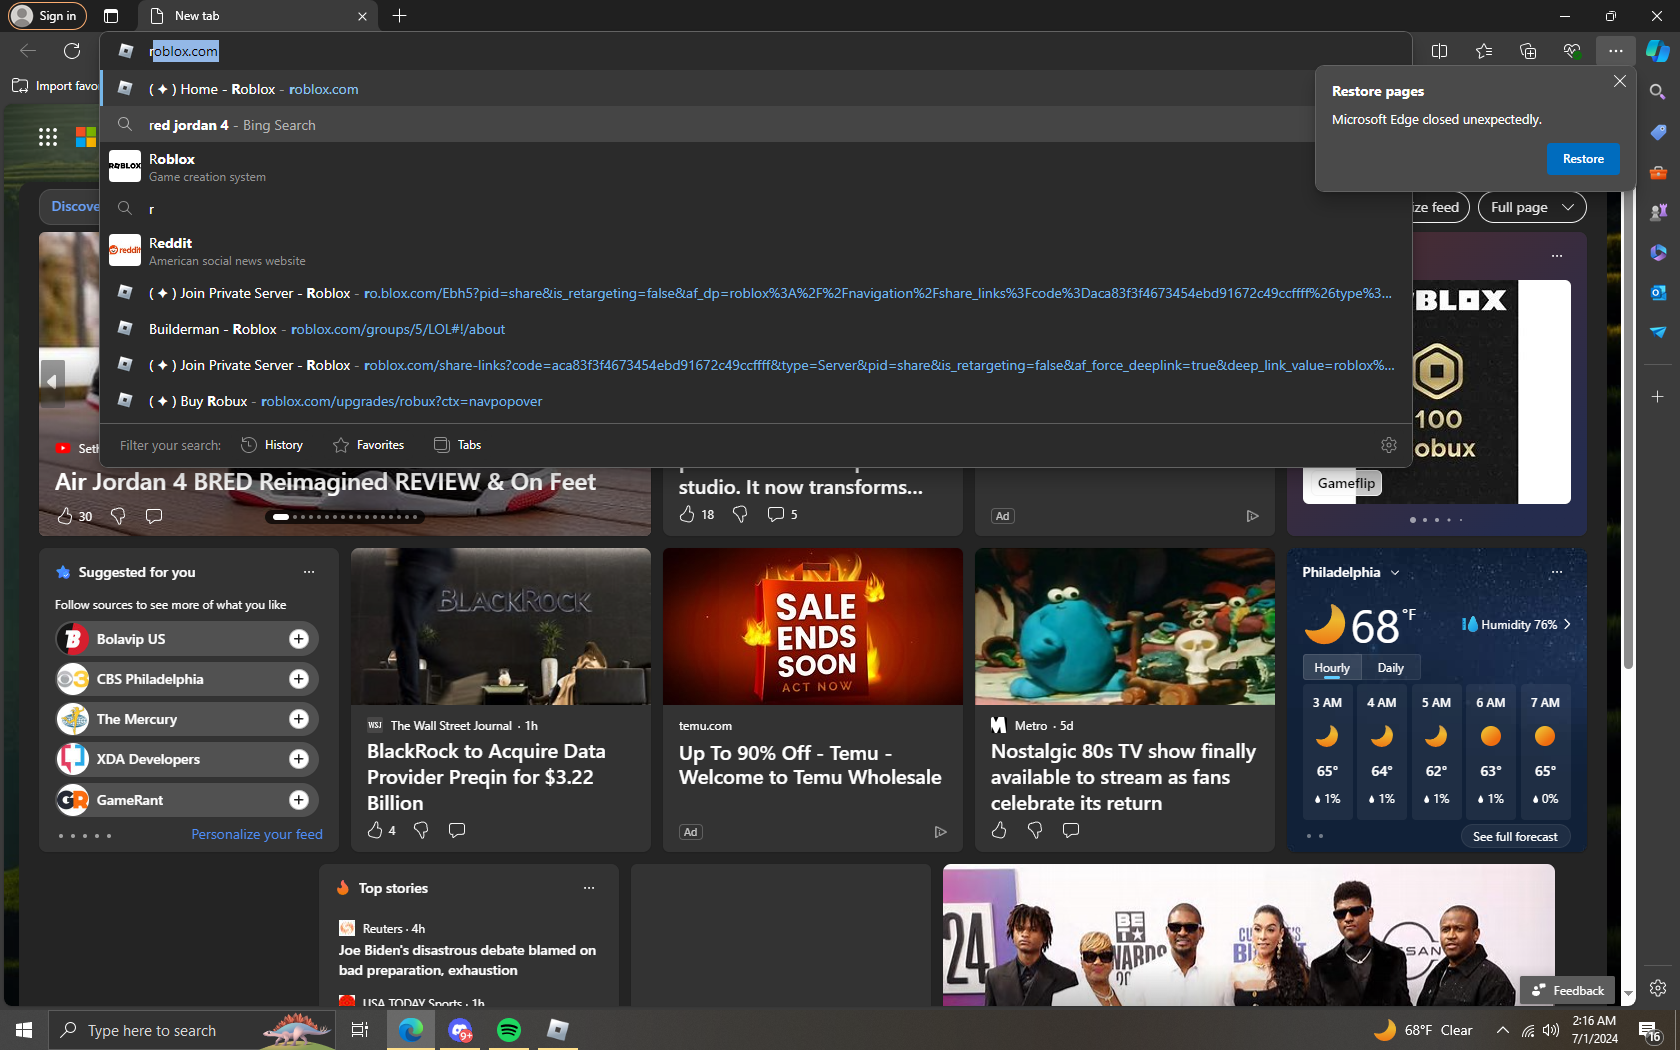1680x1050 pixels.
Task: Open Edge Settings and more menu
Action: (1615, 51)
